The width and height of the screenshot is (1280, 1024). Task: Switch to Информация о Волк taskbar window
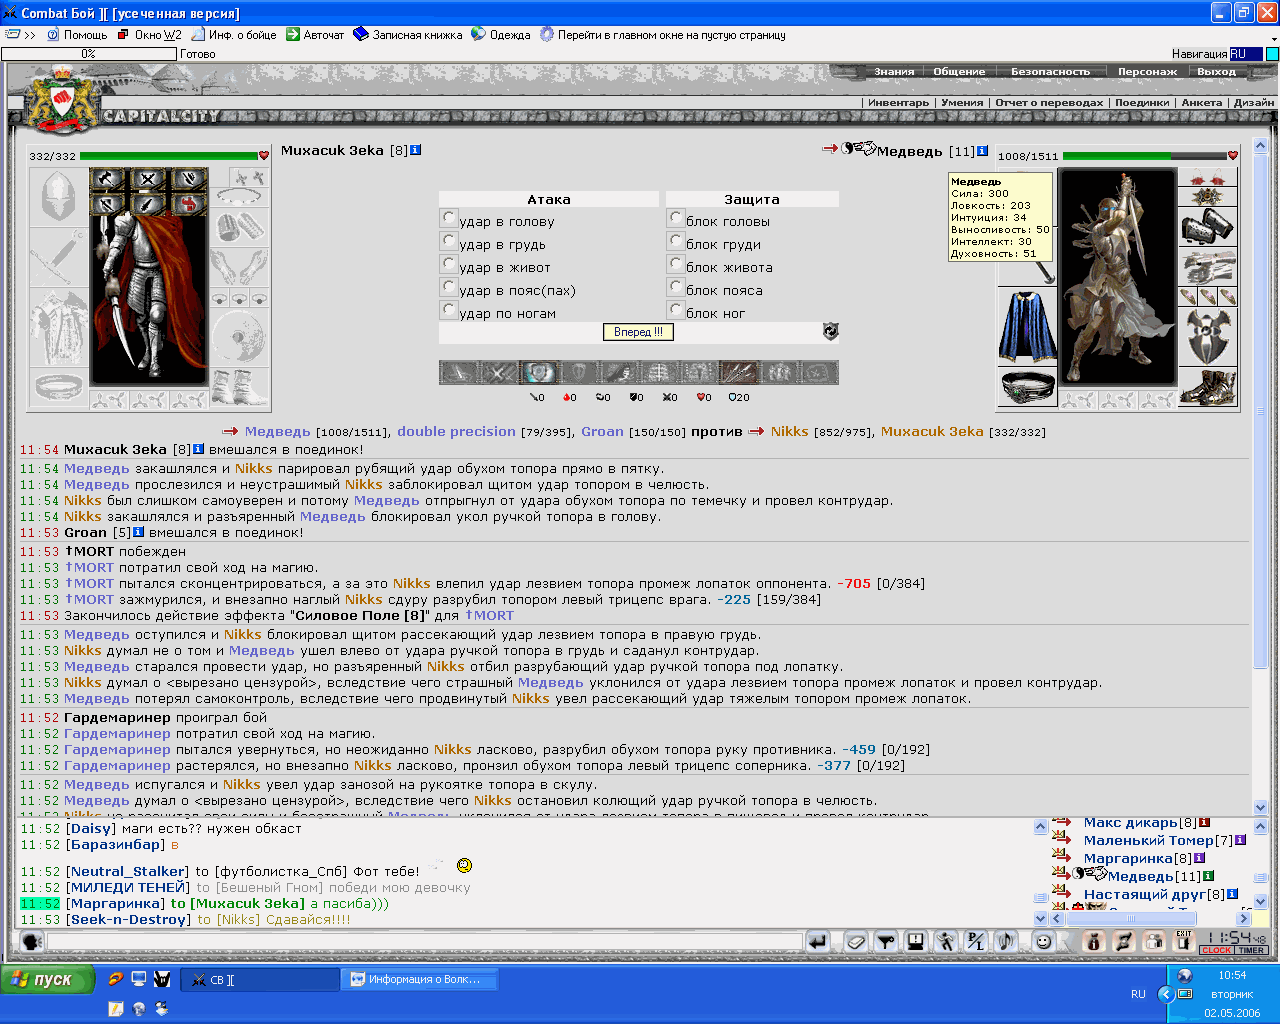(419, 980)
